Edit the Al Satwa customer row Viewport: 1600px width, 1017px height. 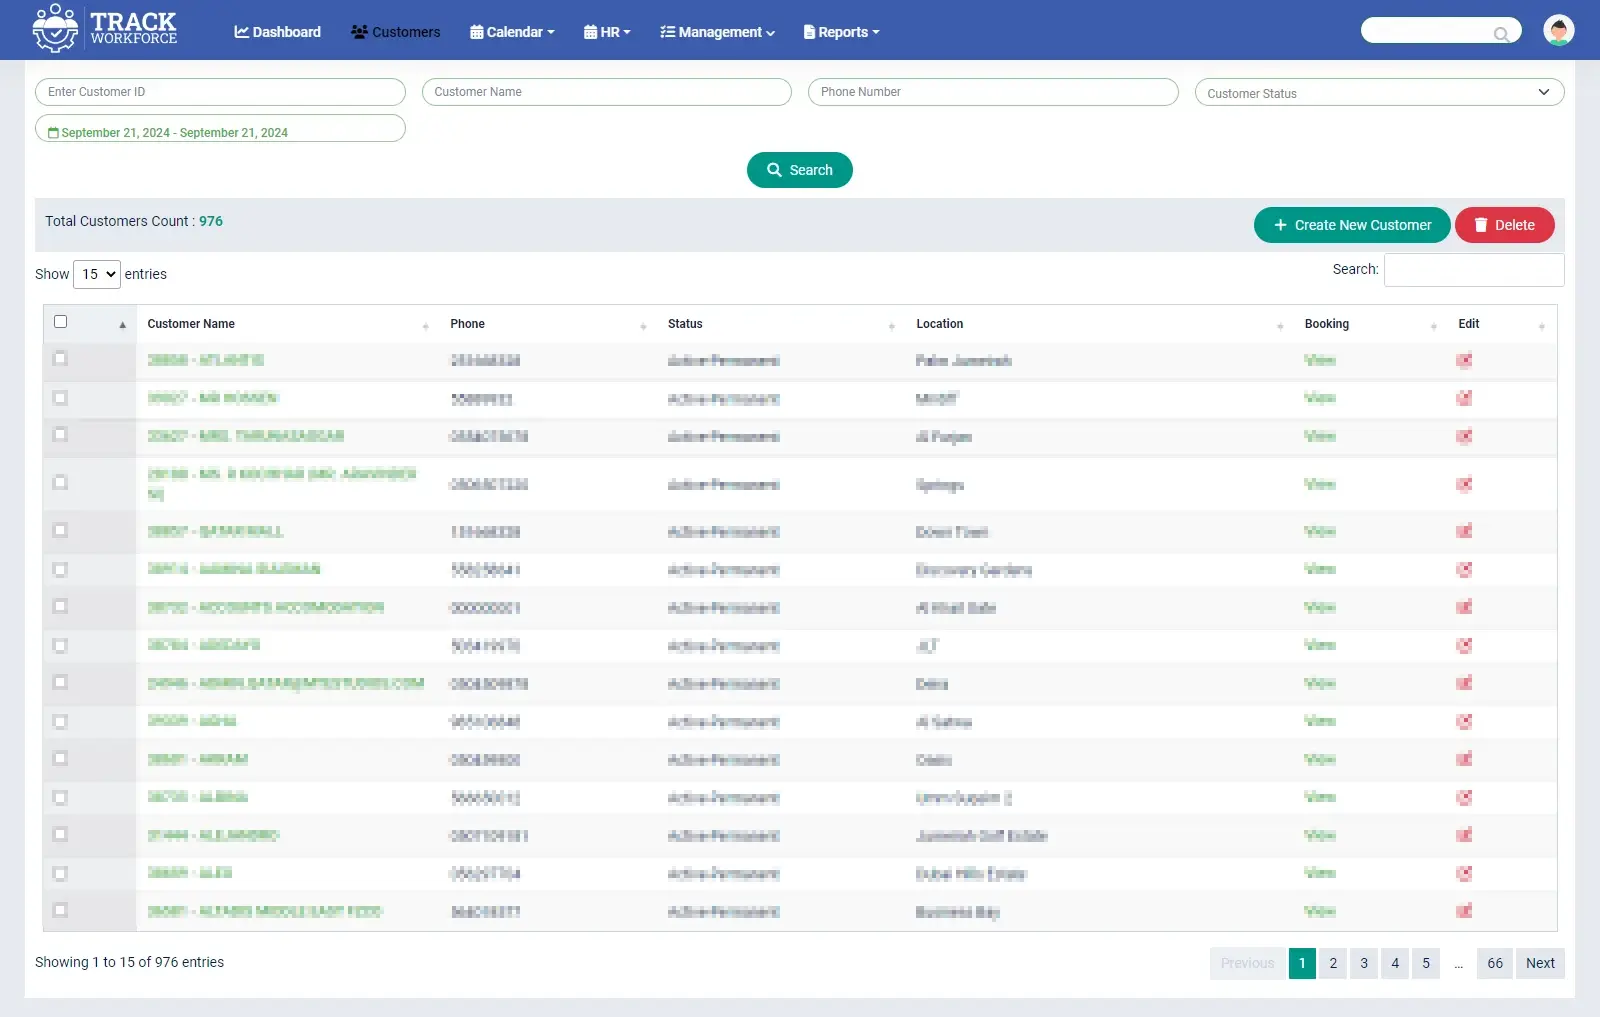tap(1464, 722)
